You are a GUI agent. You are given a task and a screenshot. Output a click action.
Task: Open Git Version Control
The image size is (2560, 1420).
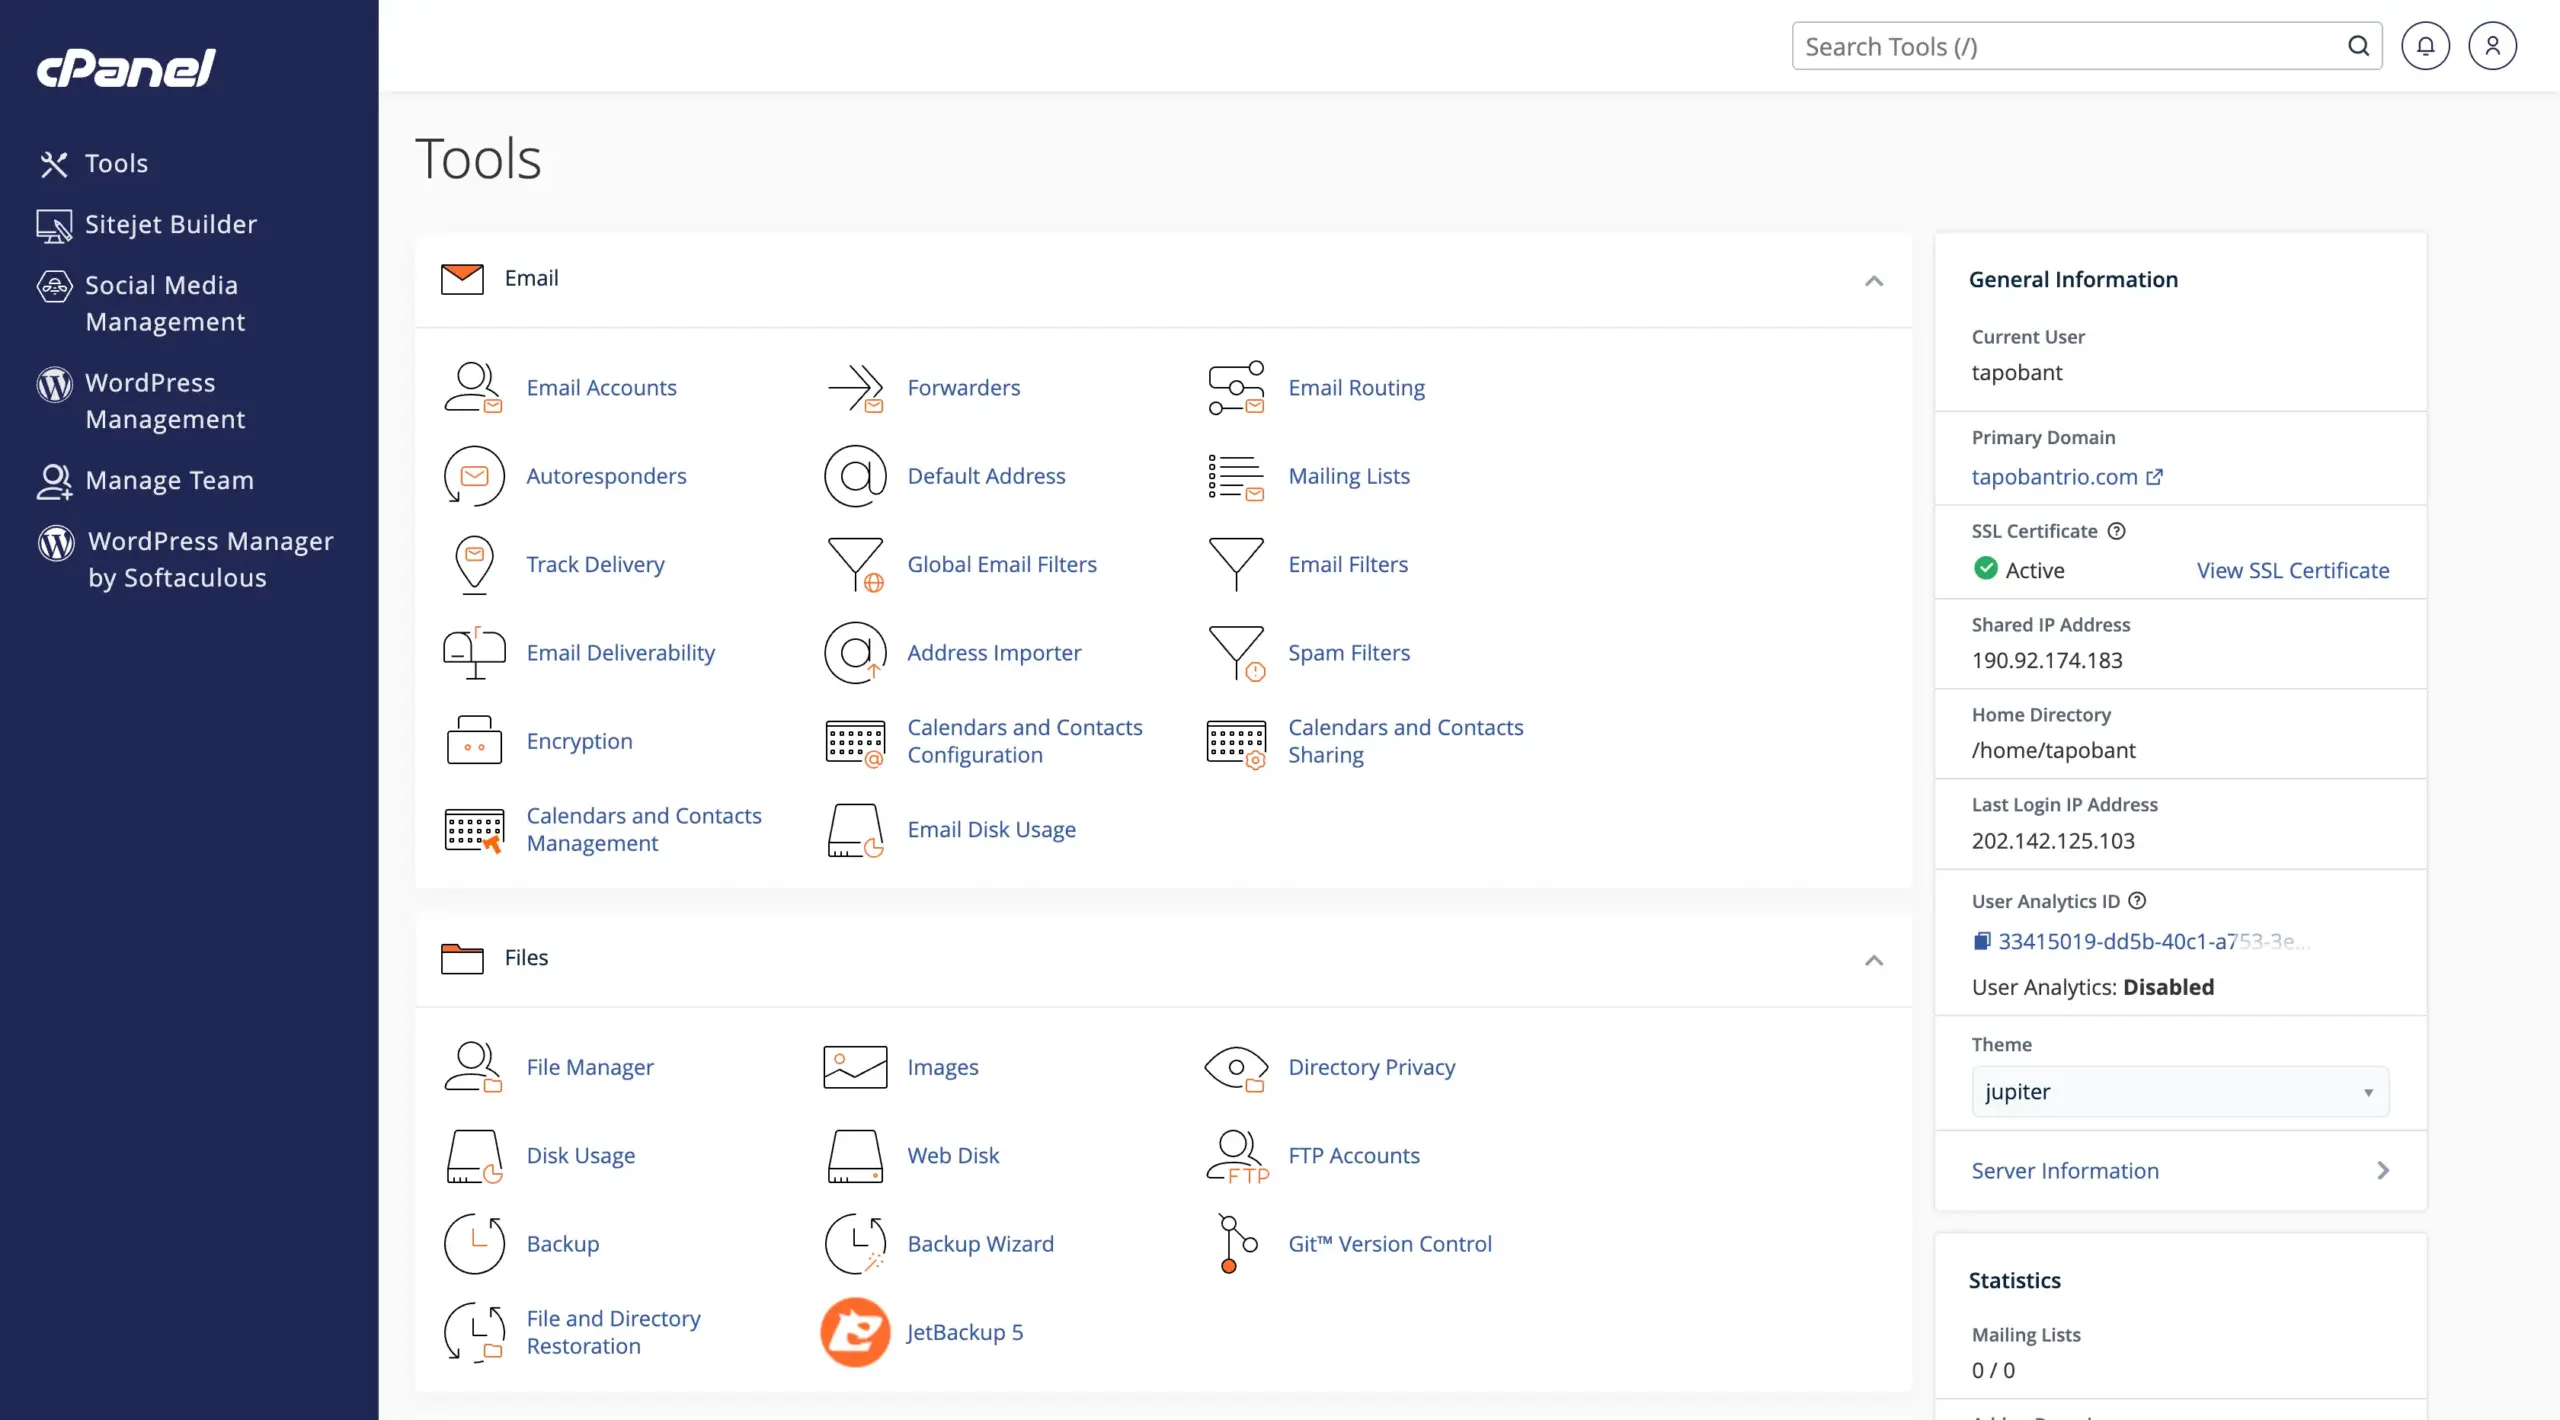tap(1390, 1243)
